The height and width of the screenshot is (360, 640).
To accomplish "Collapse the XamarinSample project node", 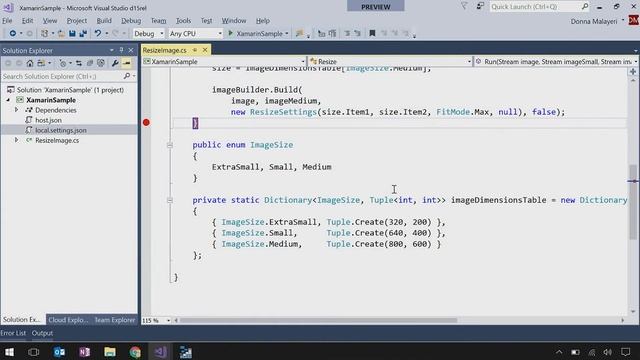I will click(x=8, y=100).
